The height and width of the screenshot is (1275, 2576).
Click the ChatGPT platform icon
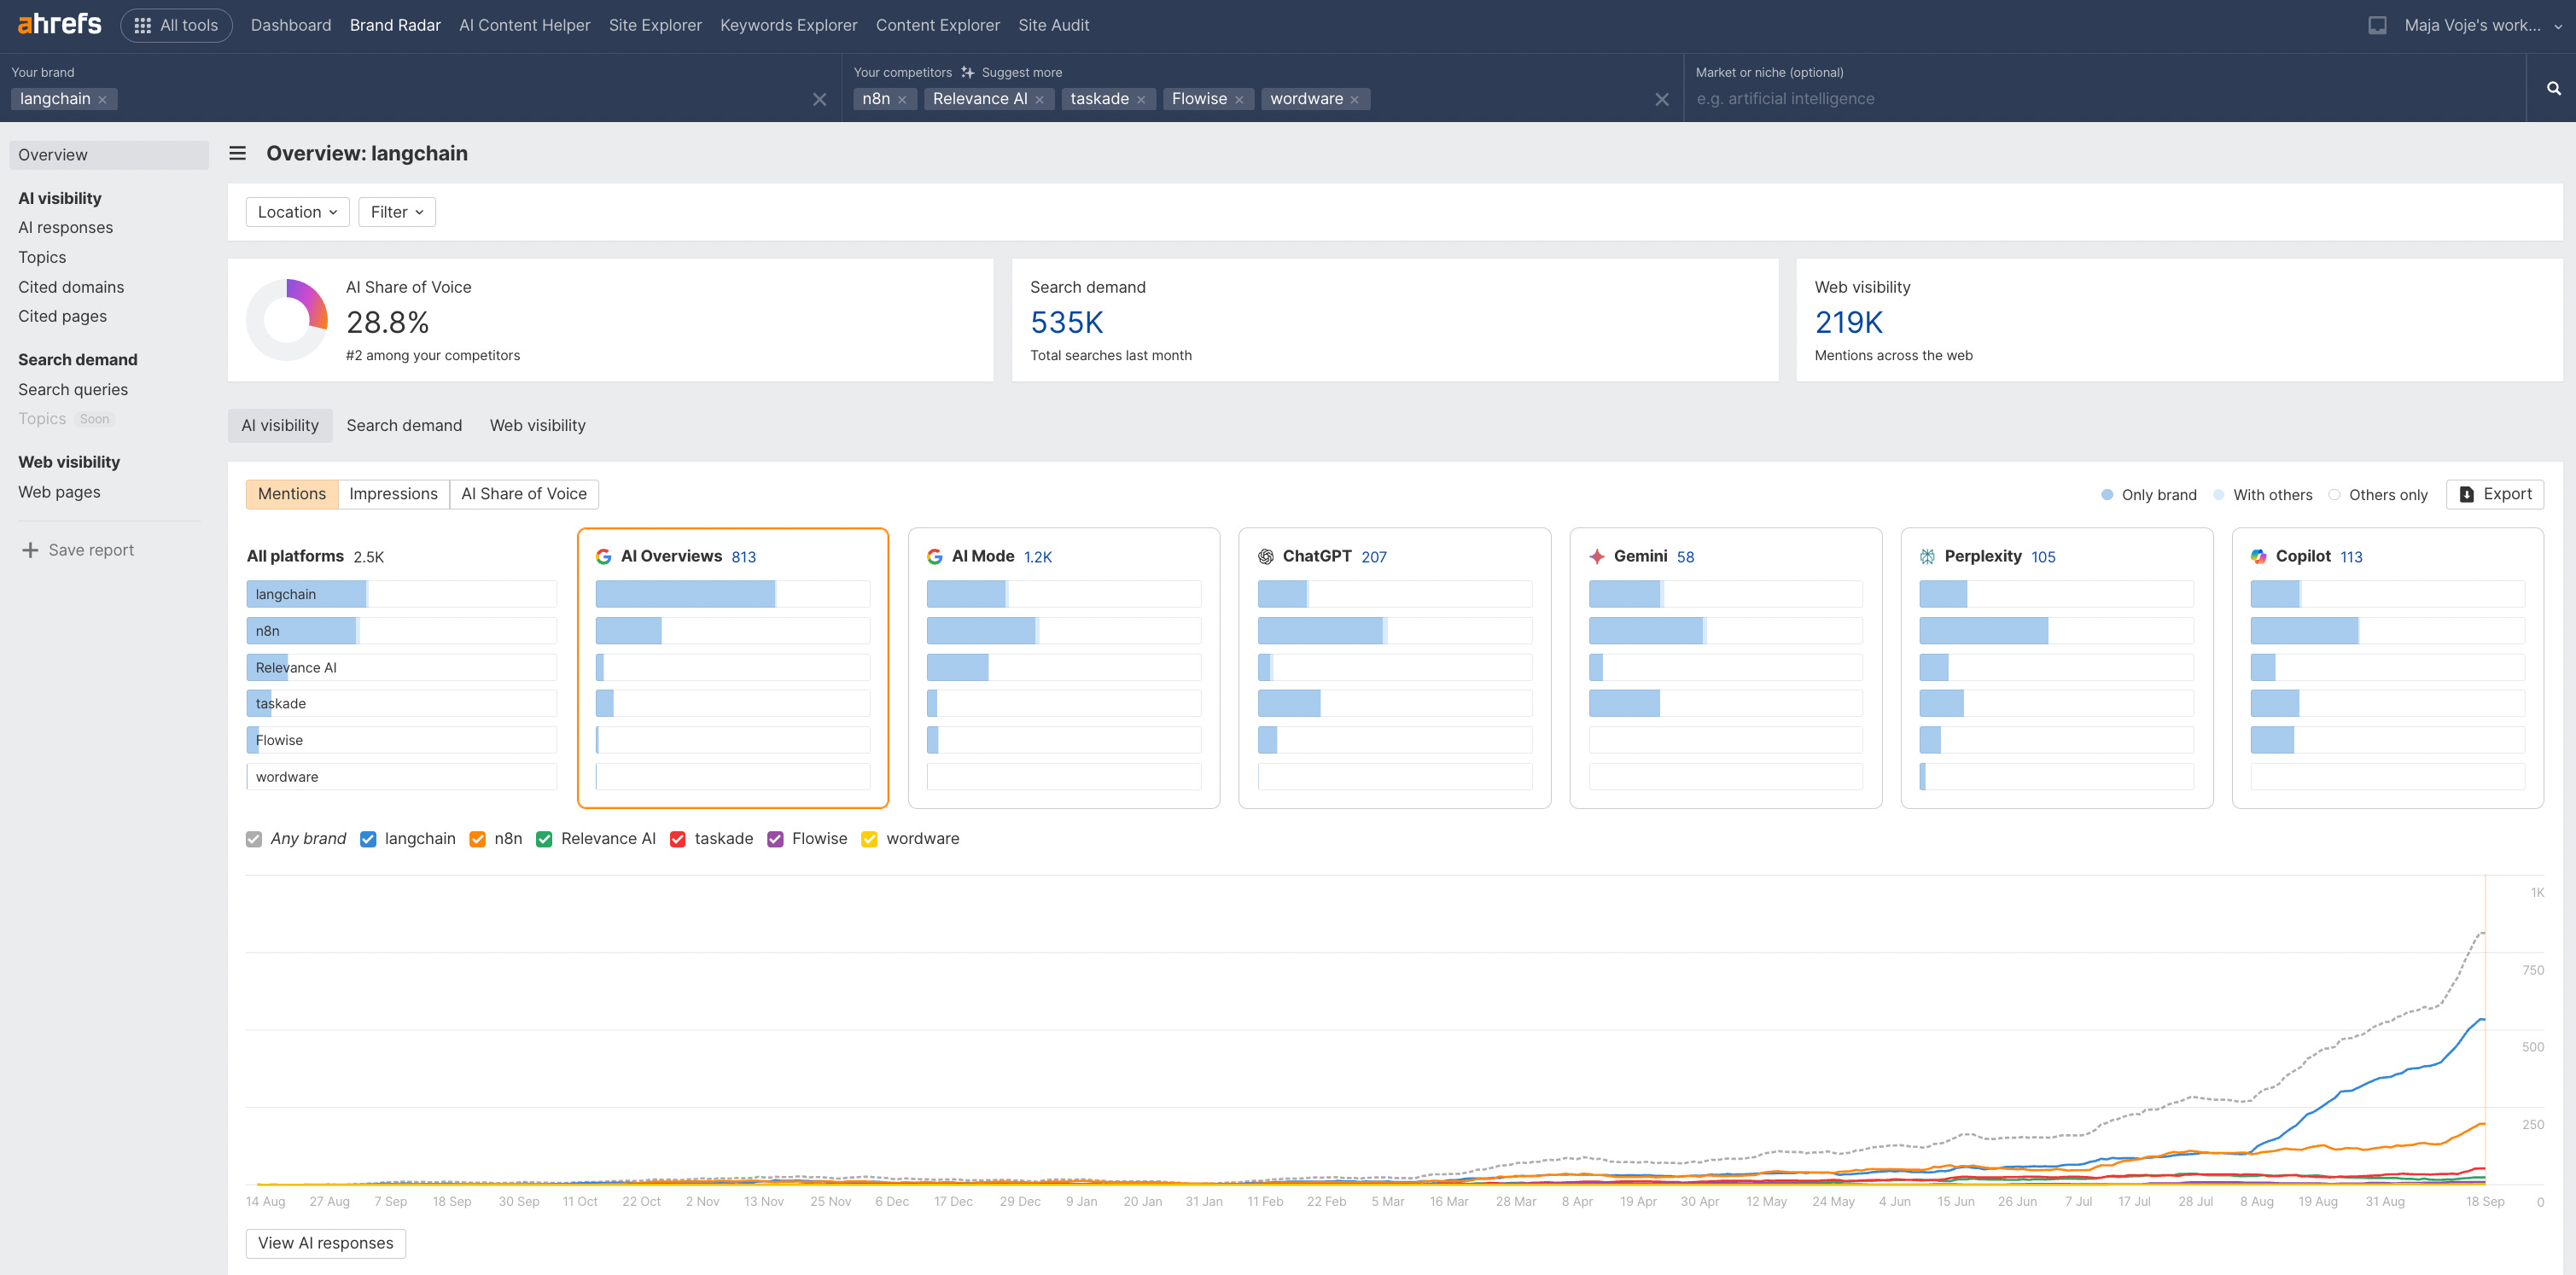point(1265,556)
